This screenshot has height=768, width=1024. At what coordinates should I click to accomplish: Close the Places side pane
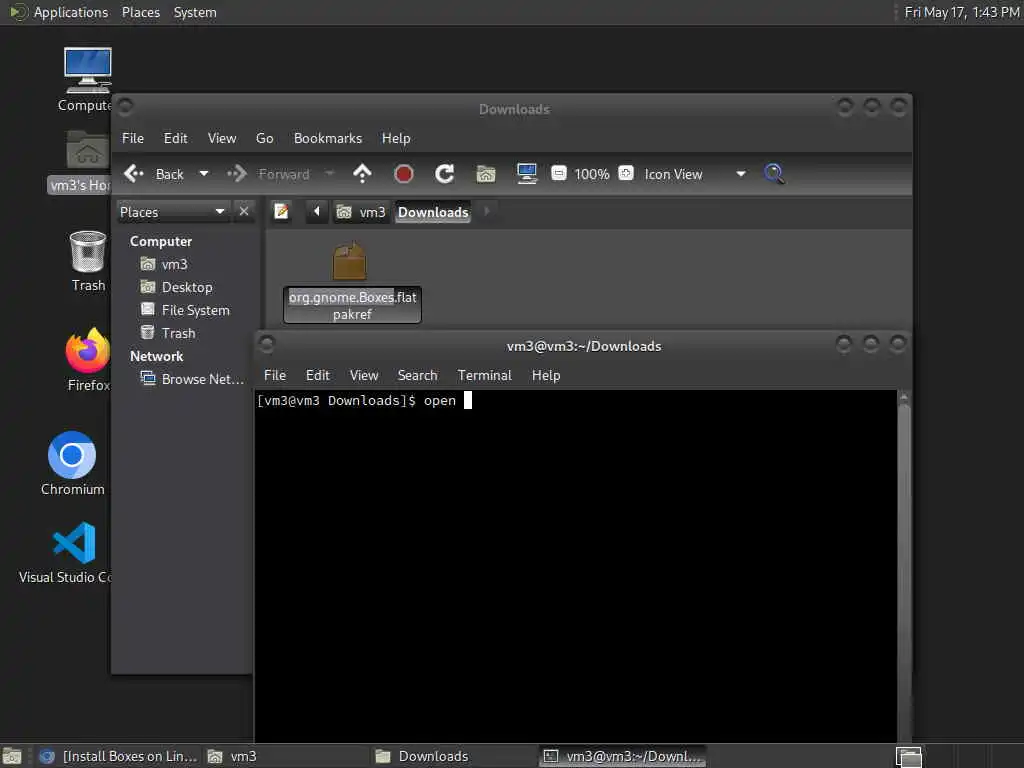point(244,212)
